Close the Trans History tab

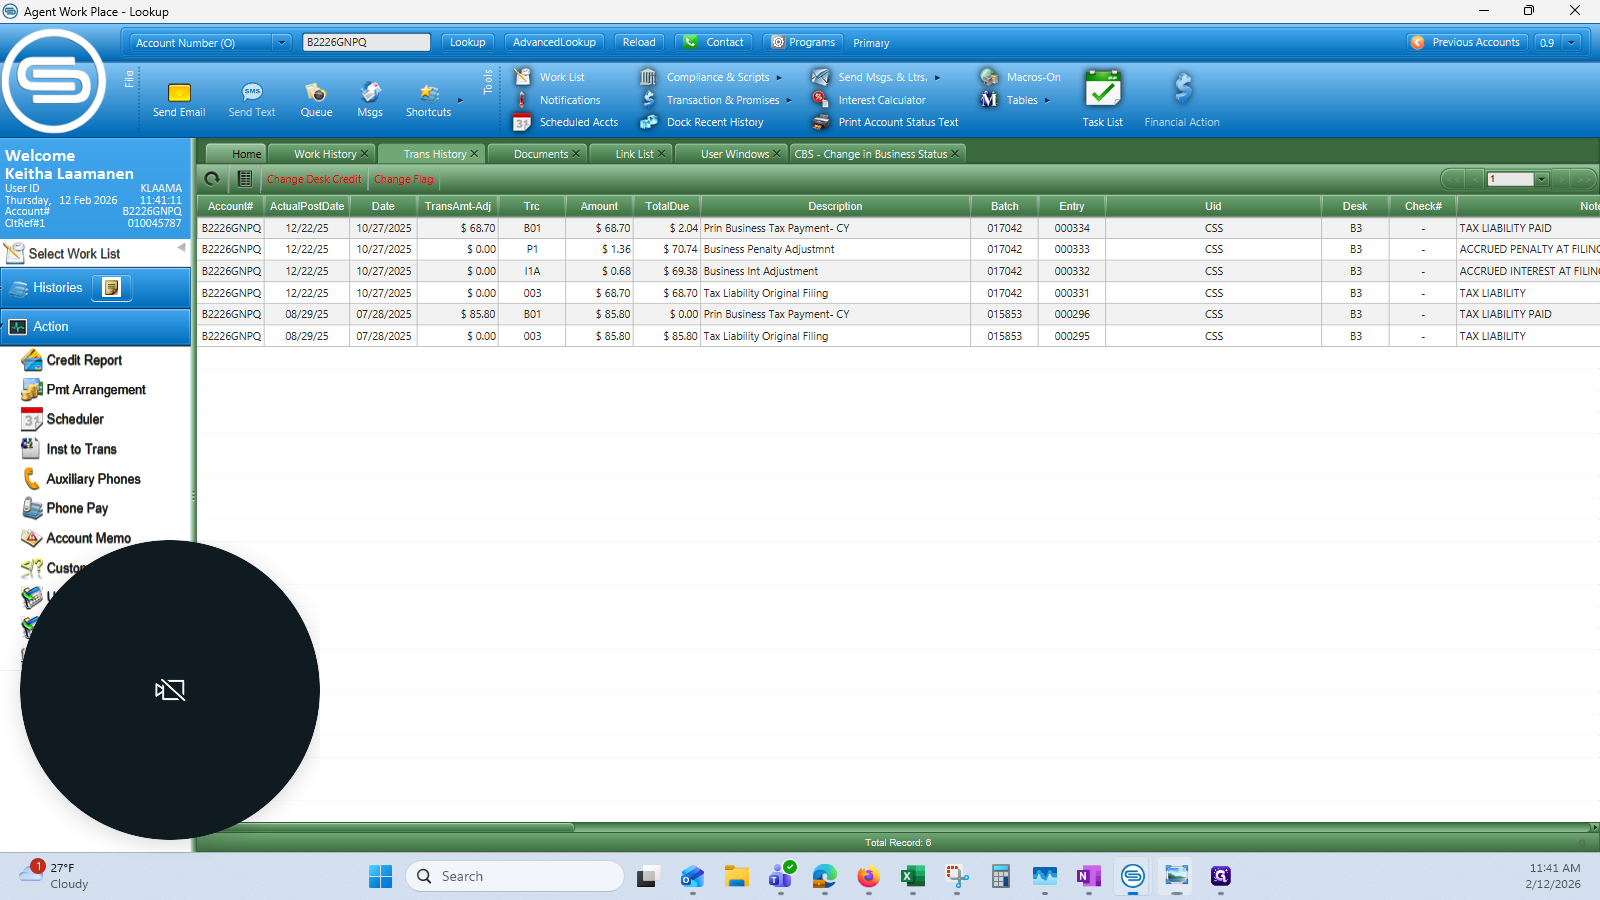tap(474, 154)
